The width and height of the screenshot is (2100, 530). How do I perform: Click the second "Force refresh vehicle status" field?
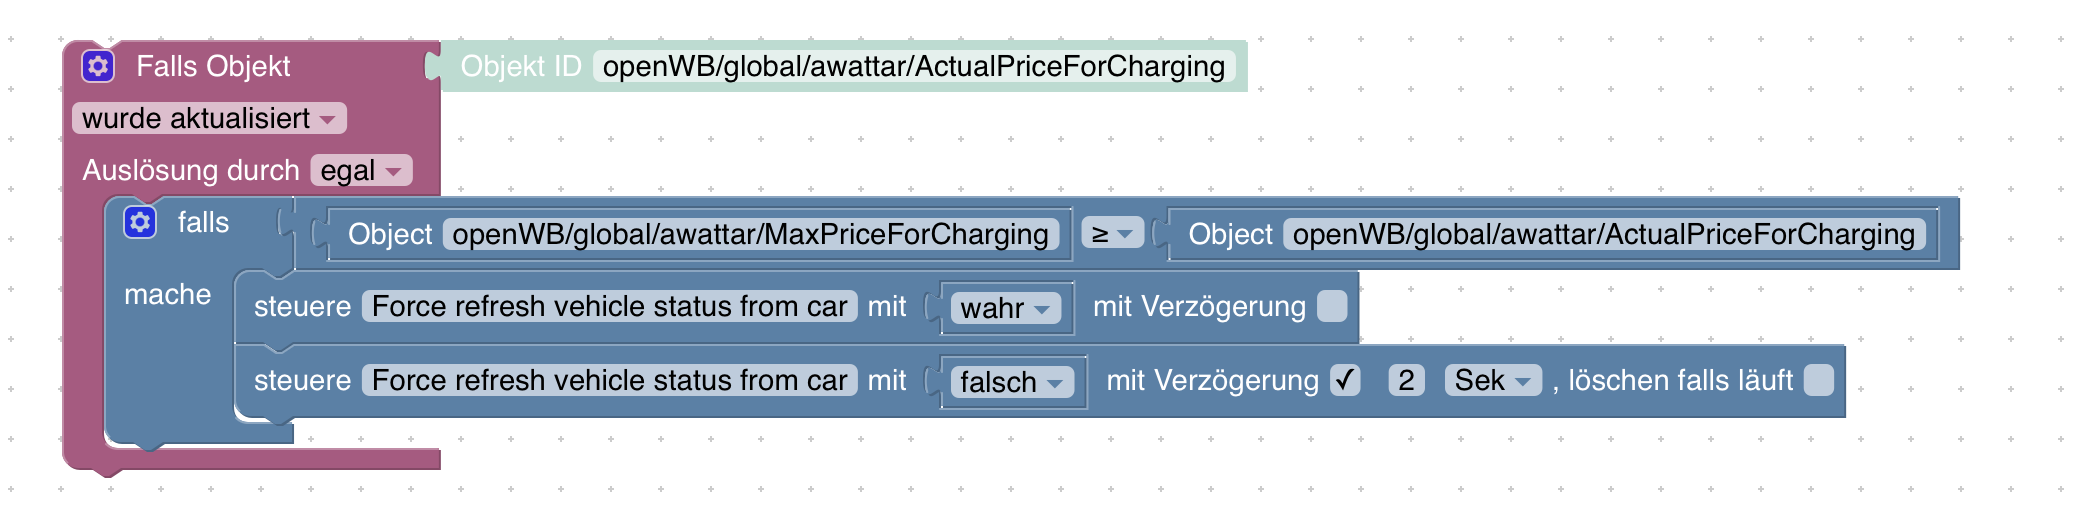coord(609,380)
